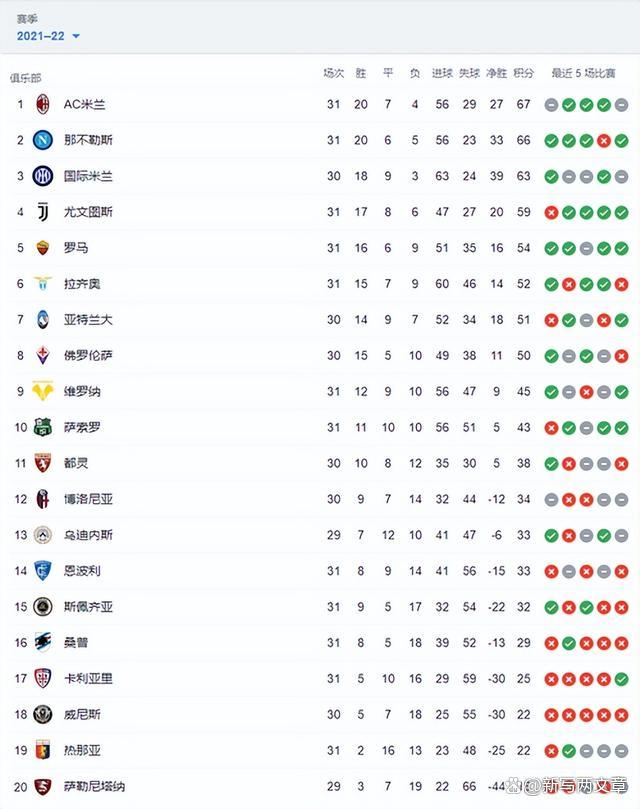The height and width of the screenshot is (809, 640).
Task: Click the 场次 matches column header
Action: point(334,74)
